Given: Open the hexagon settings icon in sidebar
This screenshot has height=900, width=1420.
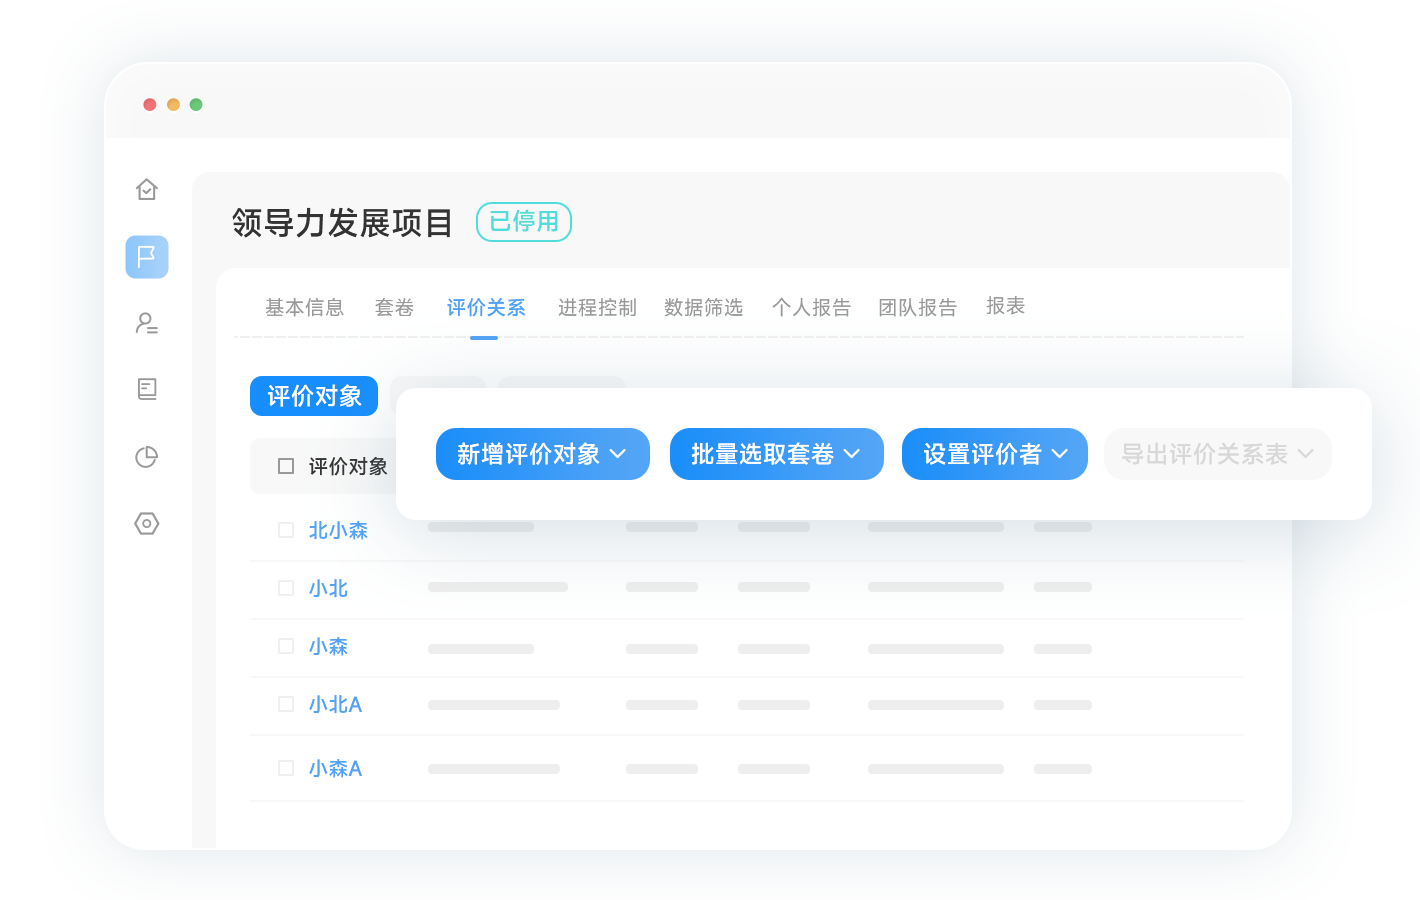Looking at the screenshot, I should click(x=147, y=523).
